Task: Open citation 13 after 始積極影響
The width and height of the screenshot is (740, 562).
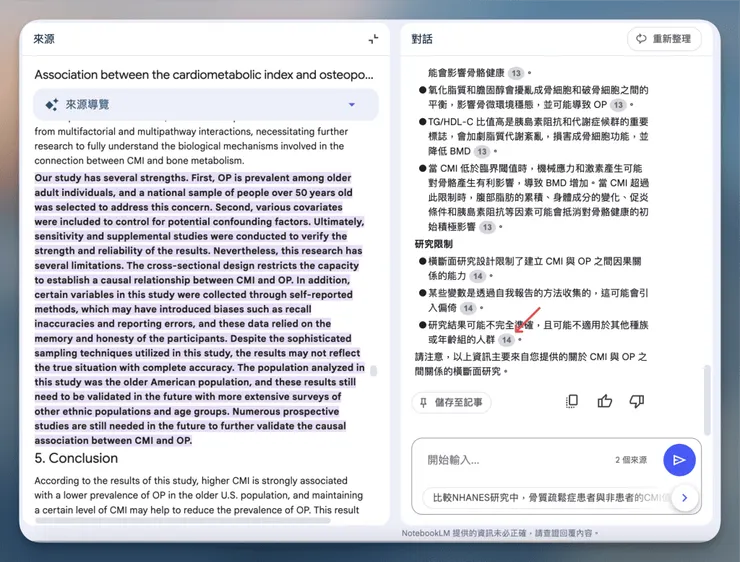Action: click(487, 227)
